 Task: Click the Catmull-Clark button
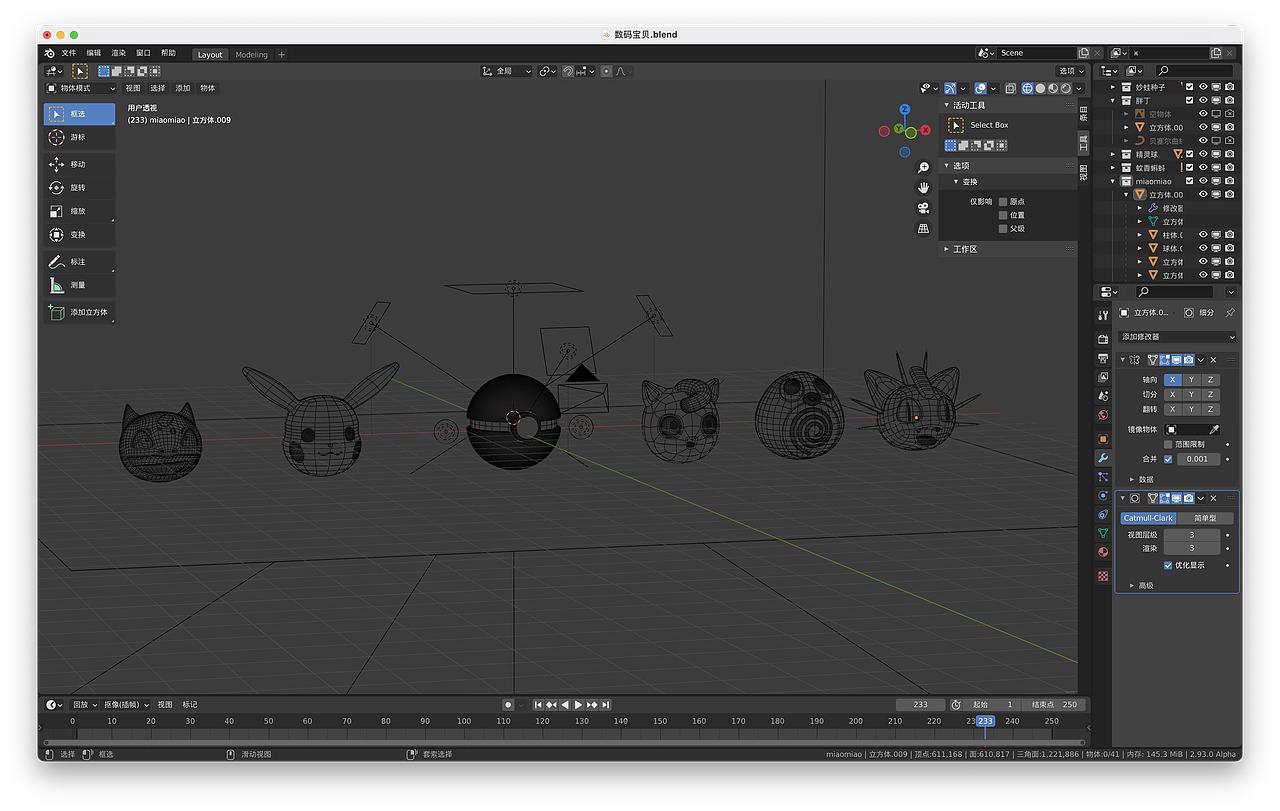(1148, 517)
